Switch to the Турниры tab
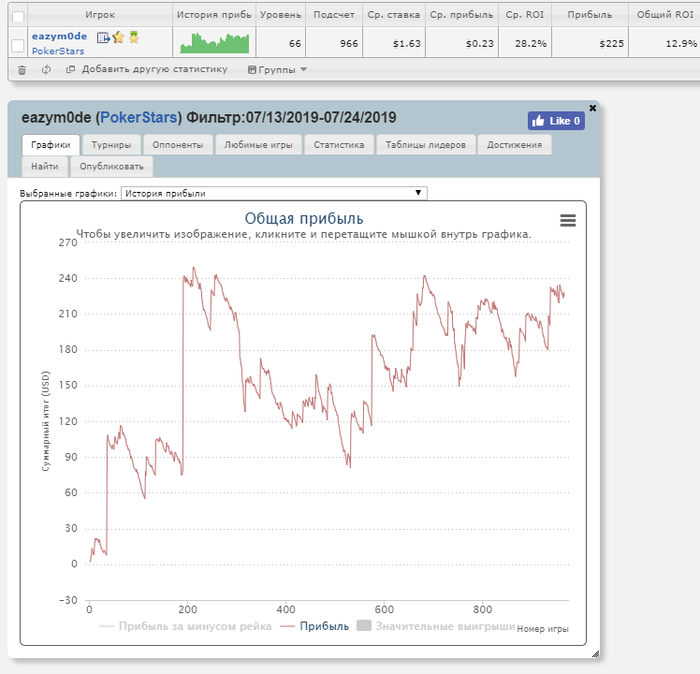700x674 pixels. 111,145
